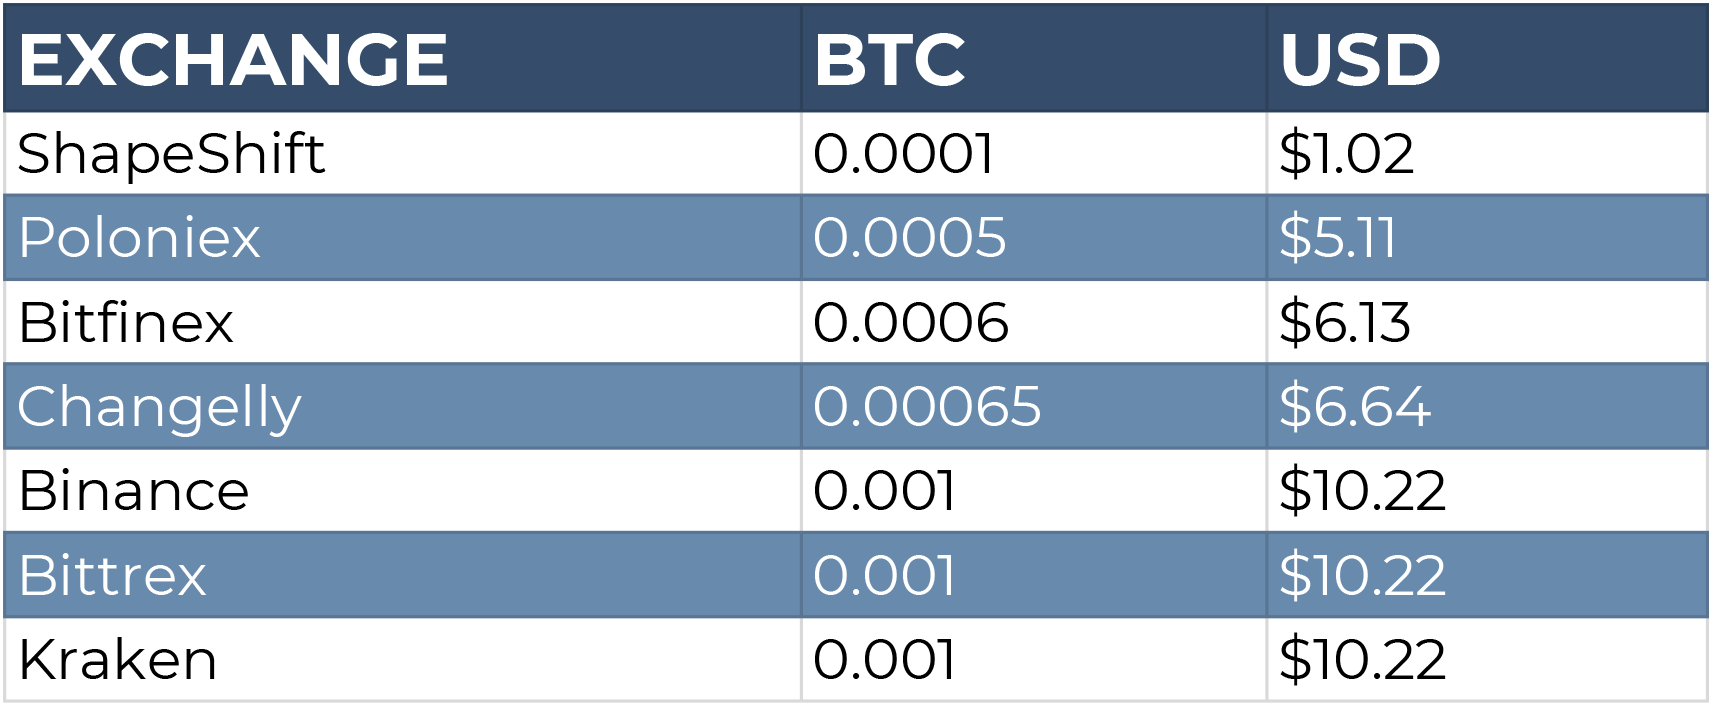1709x705 pixels.
Task: Click Binance's 0.001 BTC value
Action: click(884, 491)
